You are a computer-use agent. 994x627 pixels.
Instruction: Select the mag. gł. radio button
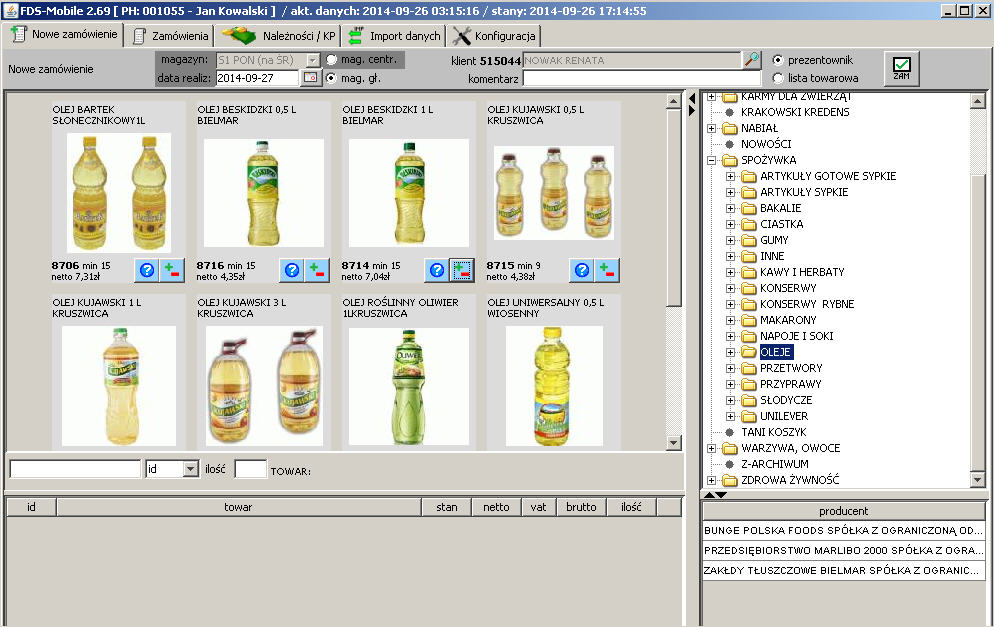(331, 78)
